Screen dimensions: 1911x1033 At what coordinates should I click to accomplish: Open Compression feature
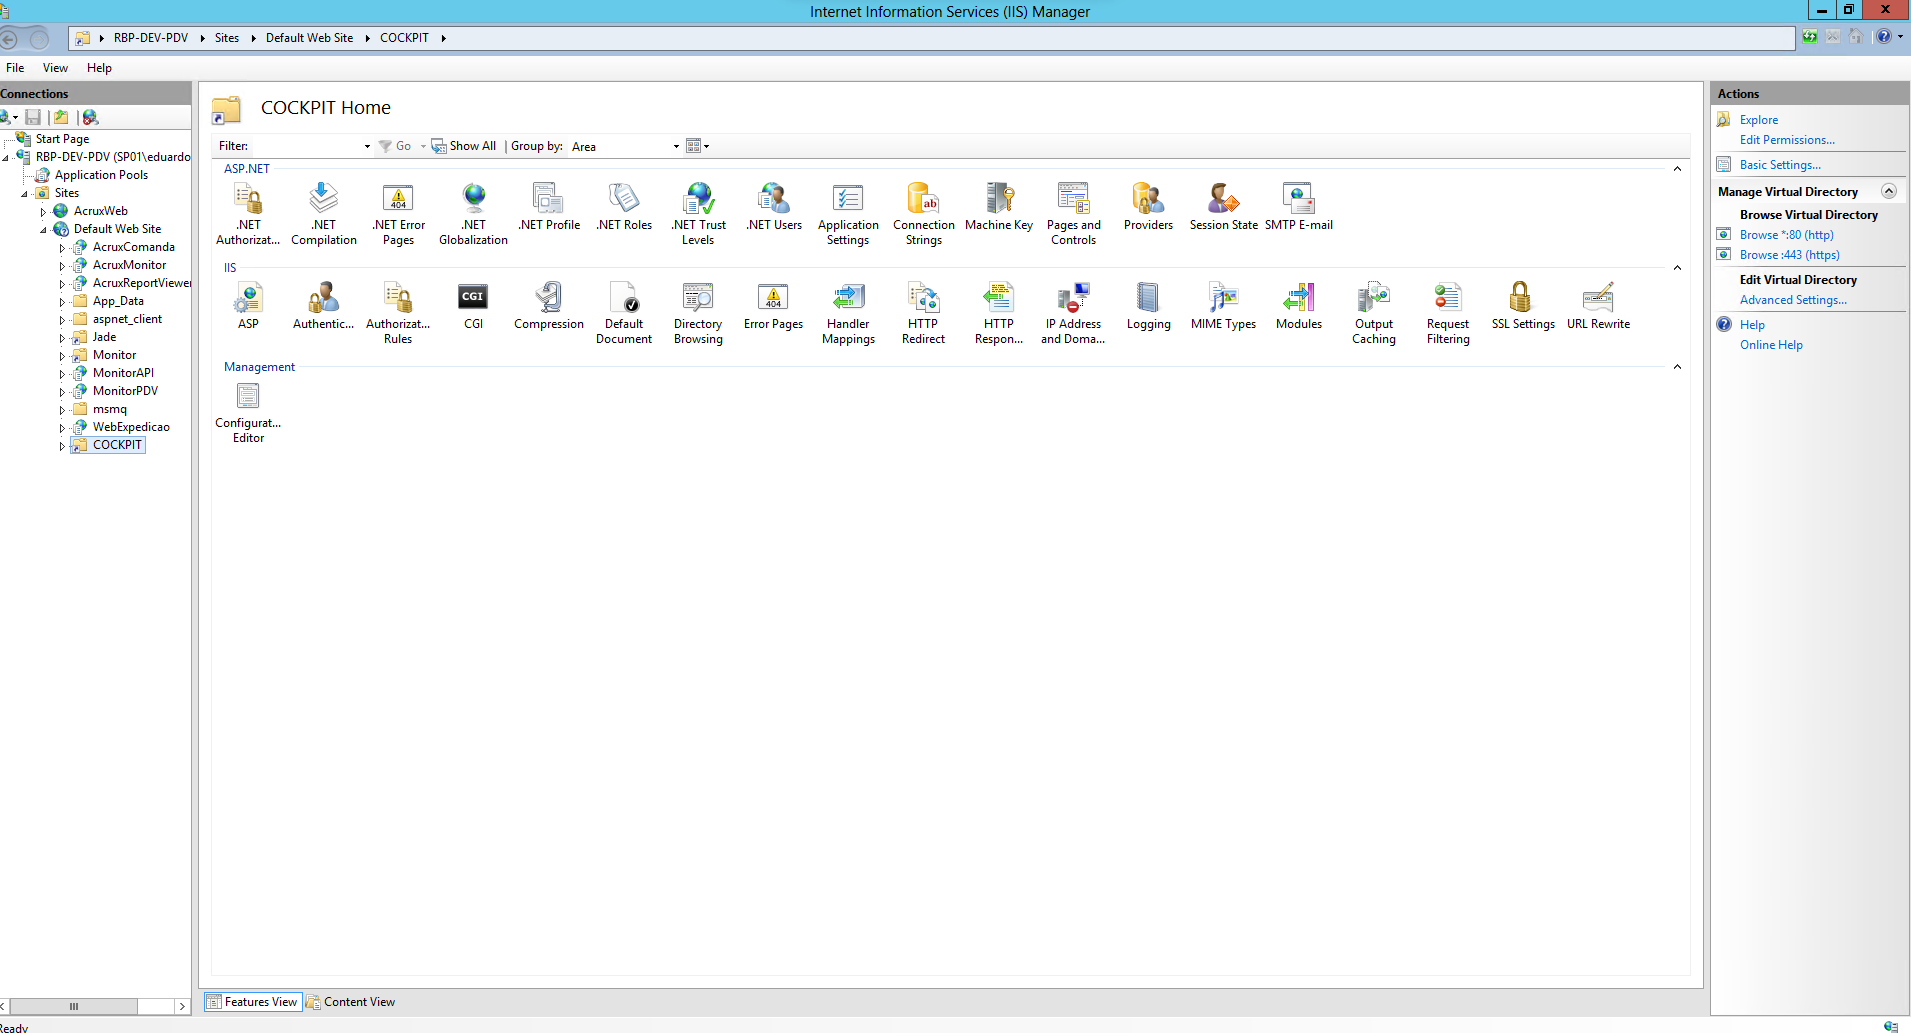[x=549, y=306]
